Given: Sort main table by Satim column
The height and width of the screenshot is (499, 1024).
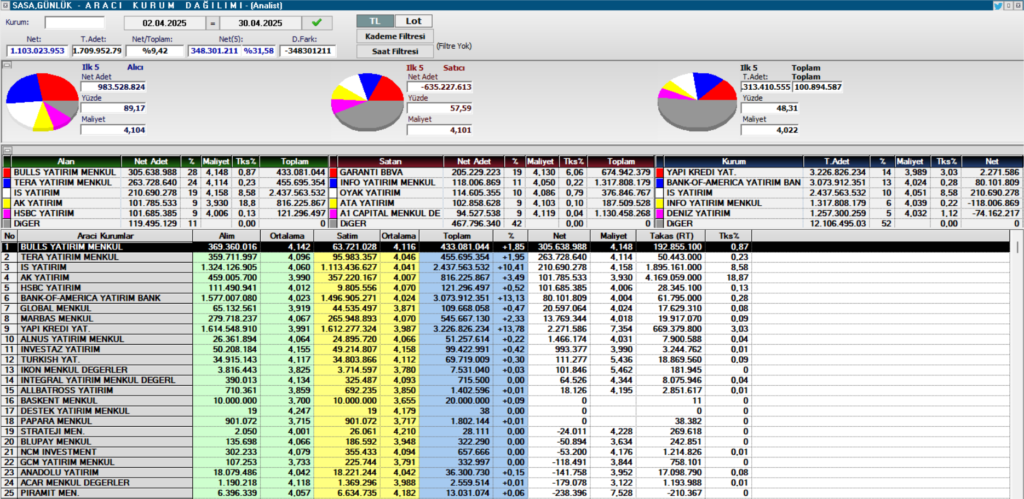Looking at the screenshot, I should point(346,236).
